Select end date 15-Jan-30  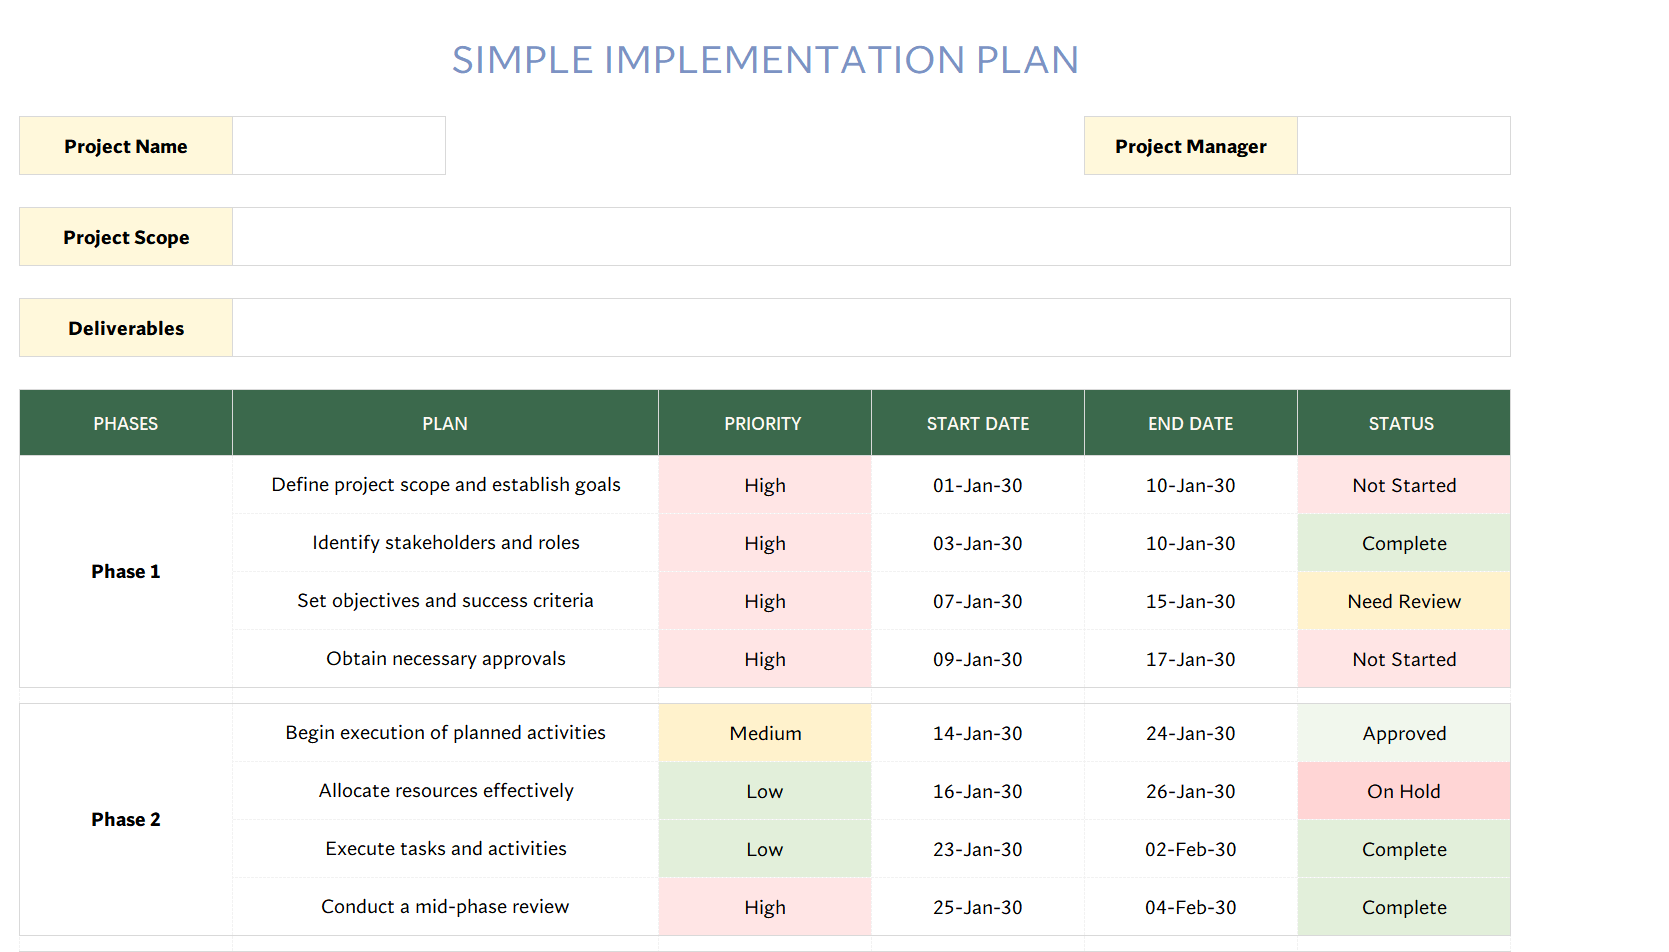pyautogui.click(x=1191, y=601)
